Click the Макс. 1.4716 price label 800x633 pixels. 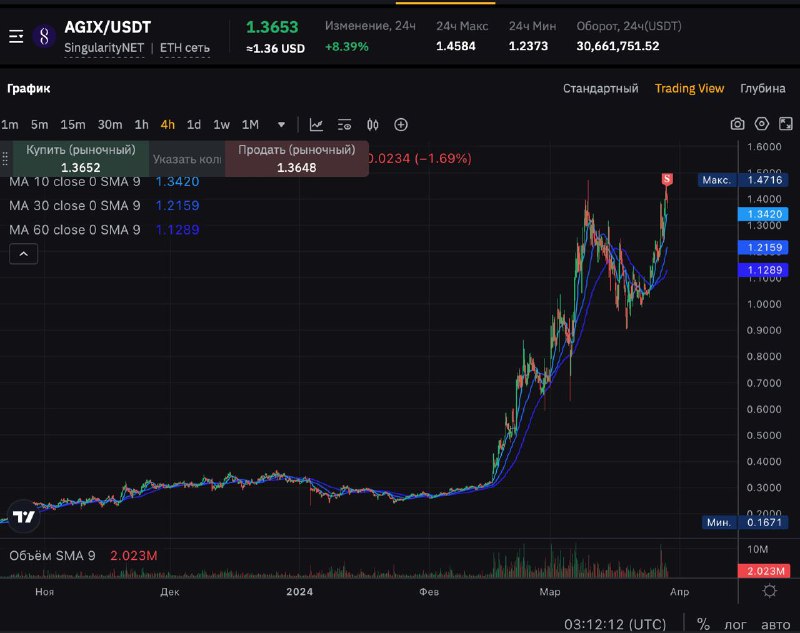(743, 180)
